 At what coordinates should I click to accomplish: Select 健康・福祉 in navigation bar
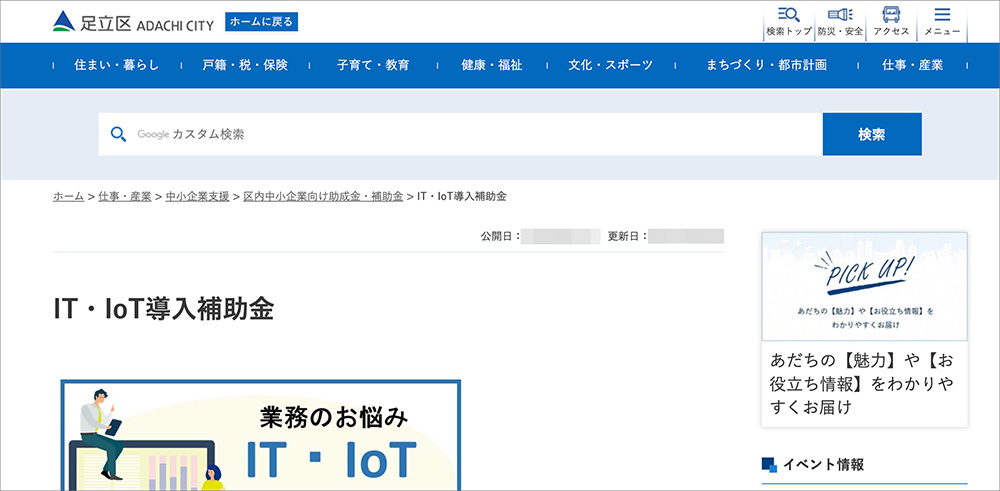coord(492,65)
